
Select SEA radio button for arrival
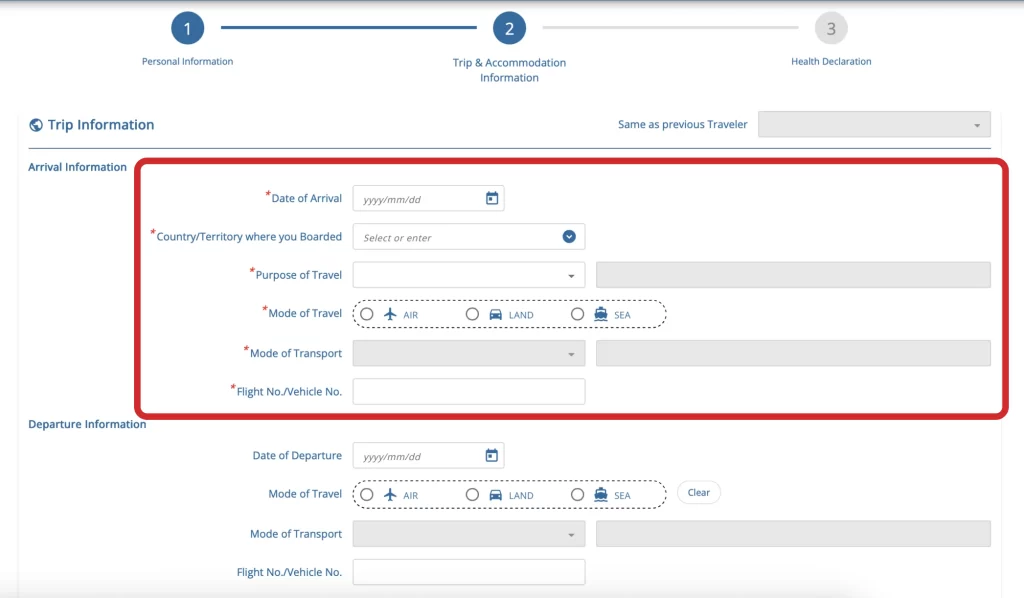click(577, 314)
